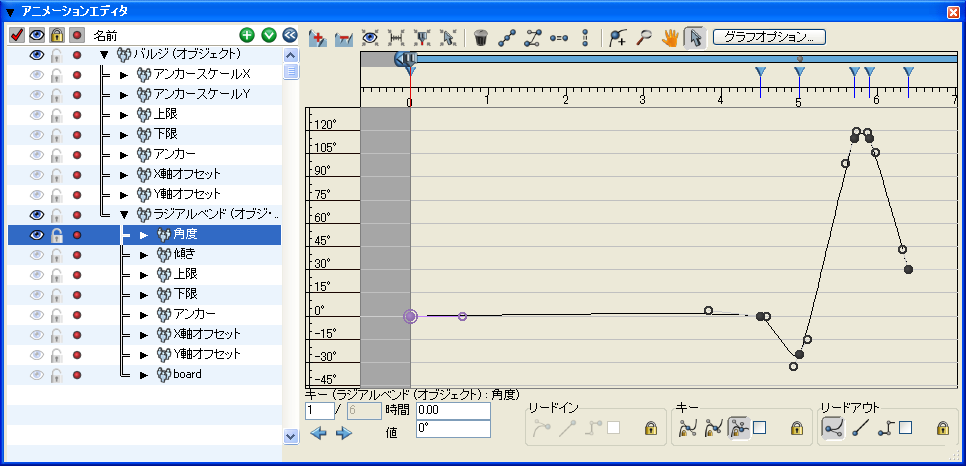Collapse the バルジ (オブジェクト) tree node

pos(104,55)
